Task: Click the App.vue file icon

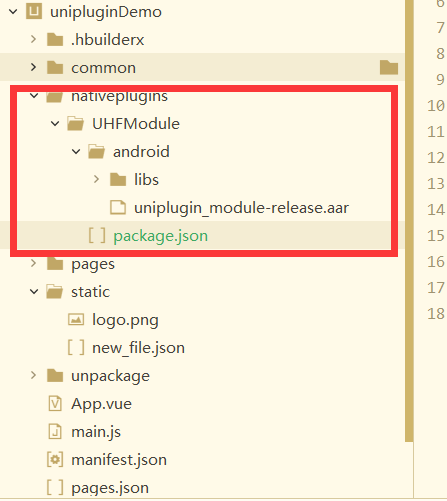Action: [x=55, y=404]
